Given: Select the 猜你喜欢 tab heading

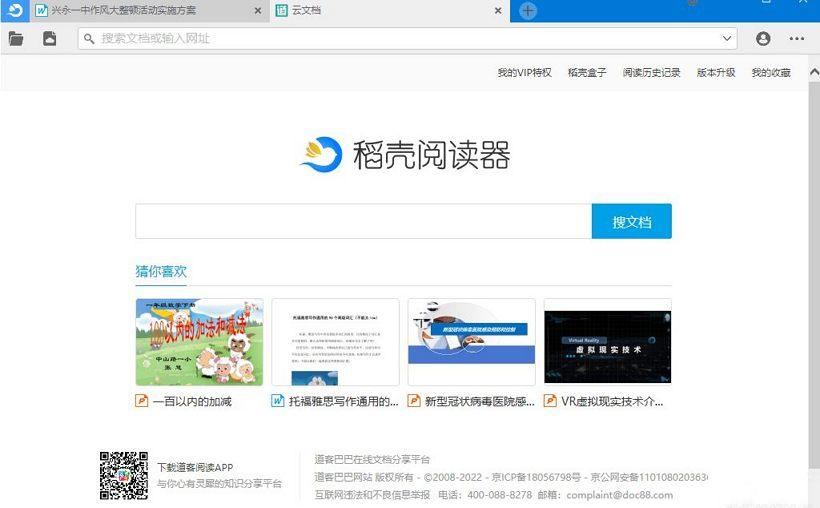Looking at the screenshot, I should [161, 272].
